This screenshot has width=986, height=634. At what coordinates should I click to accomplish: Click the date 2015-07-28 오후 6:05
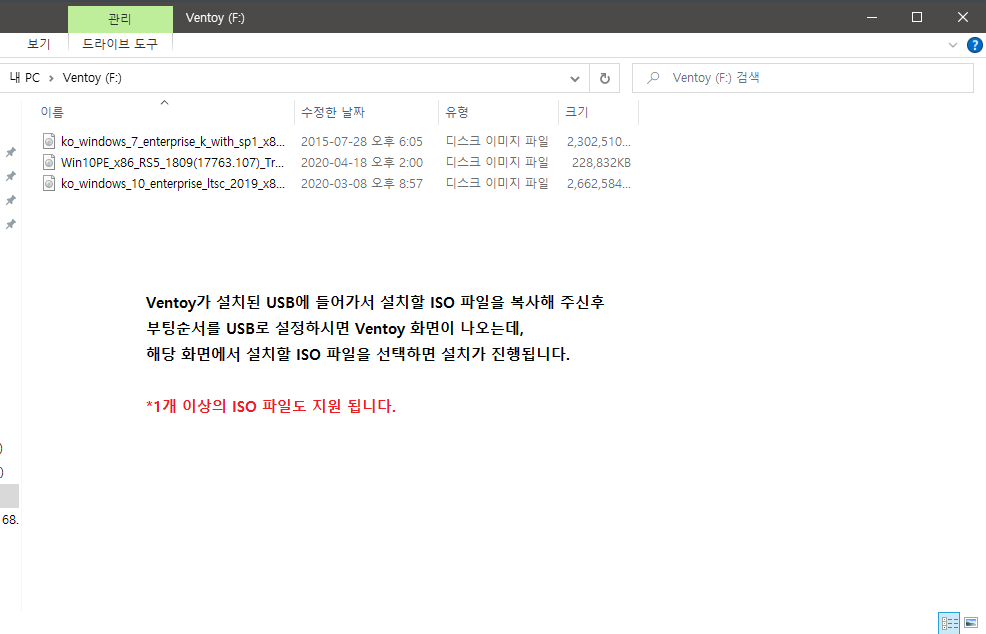click(x=362, y=142)
